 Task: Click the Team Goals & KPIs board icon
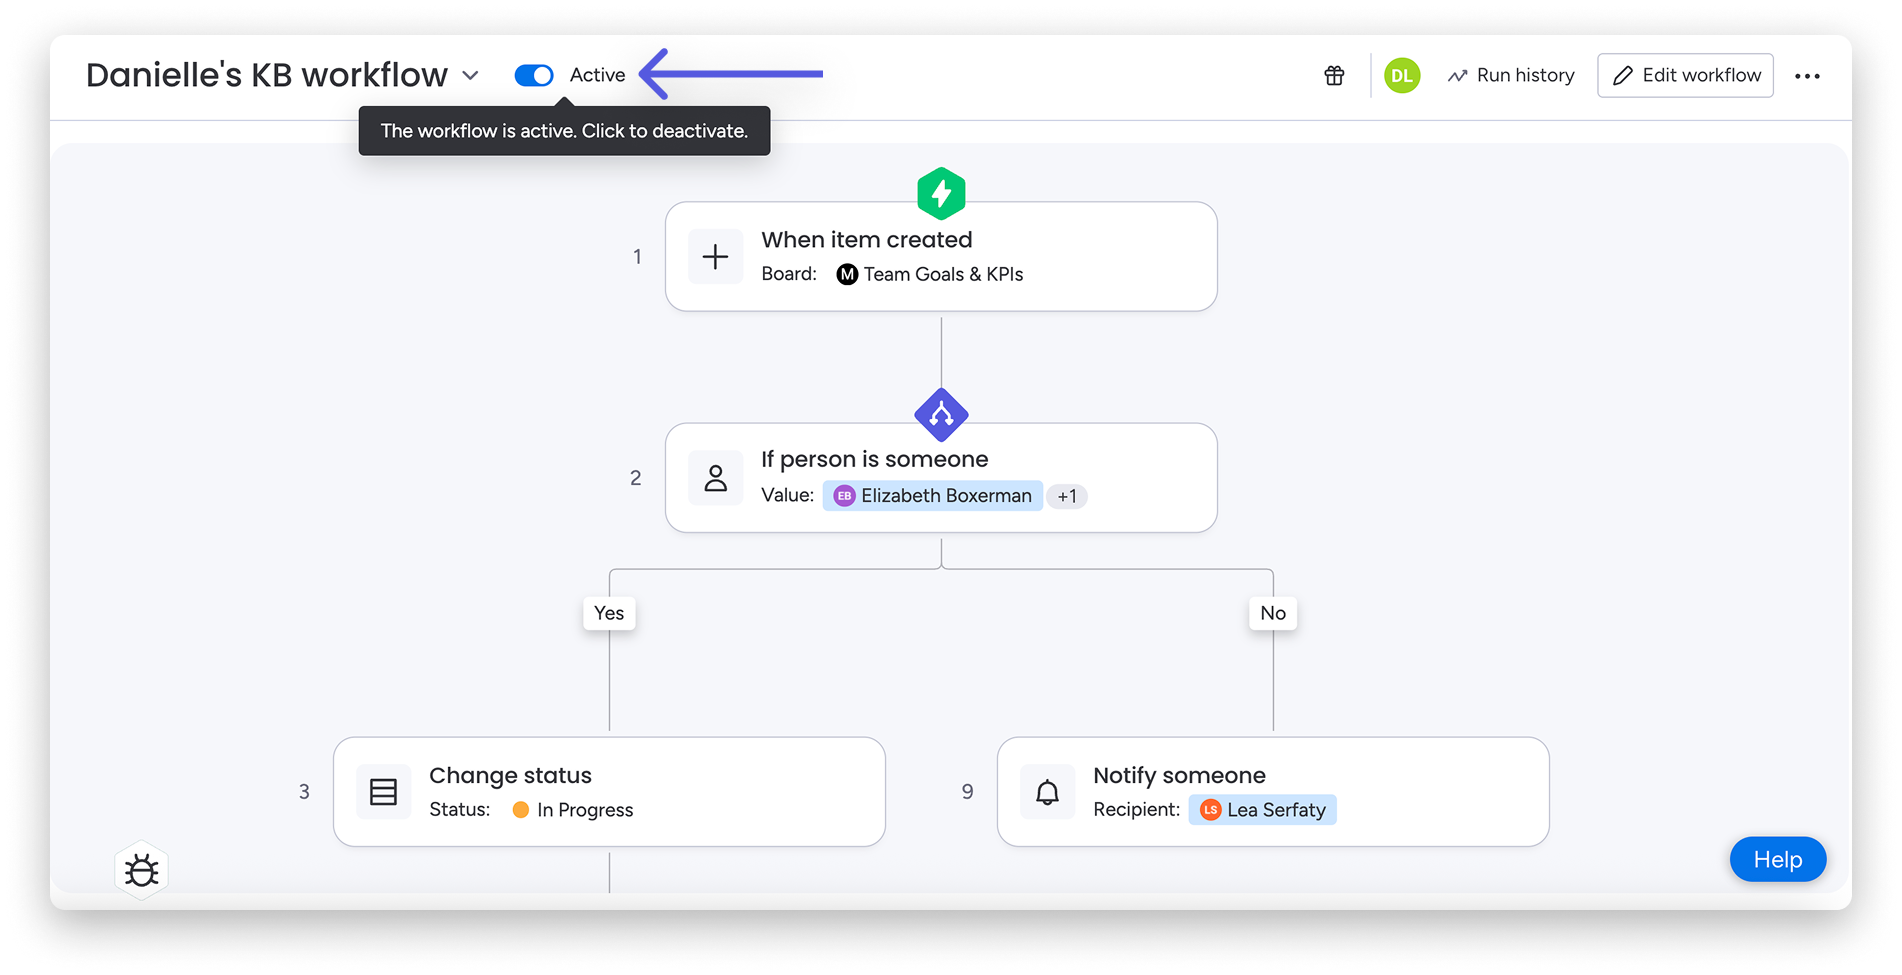coord(846,274)
